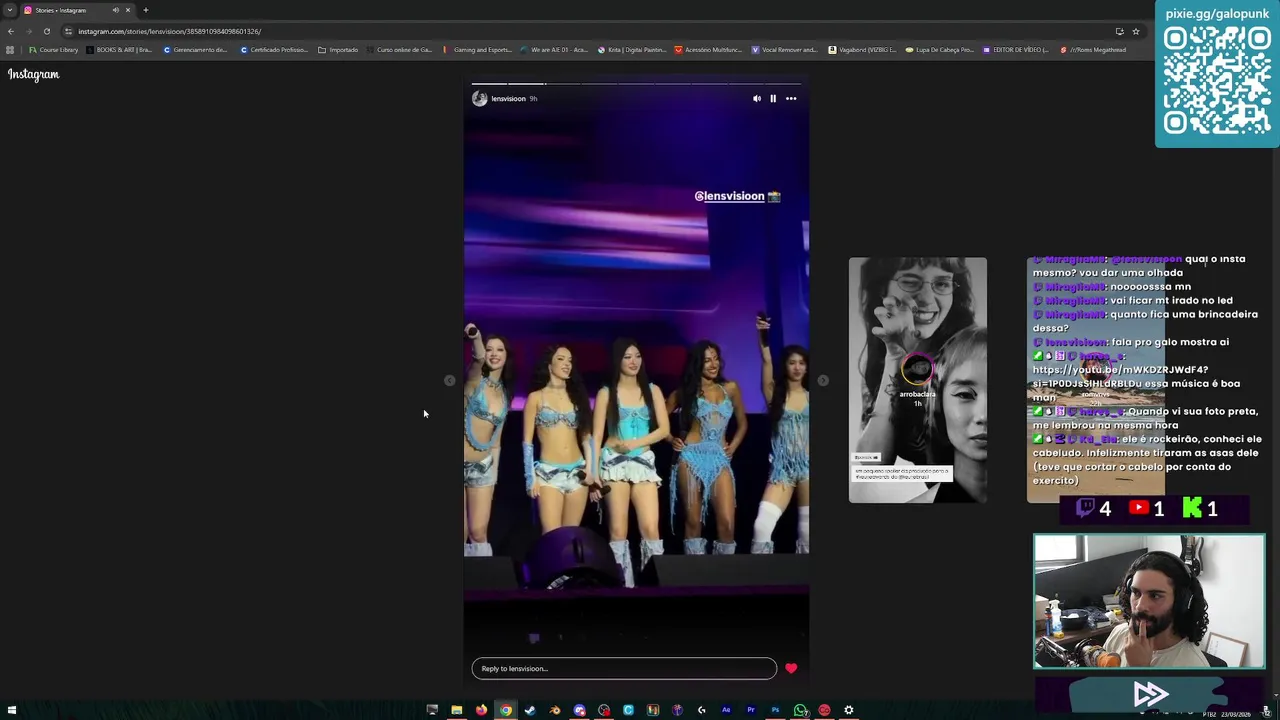The height and width of the screenshot is (720, 1280).
Task: Click the Instagram logo
Action: point(33,75)
